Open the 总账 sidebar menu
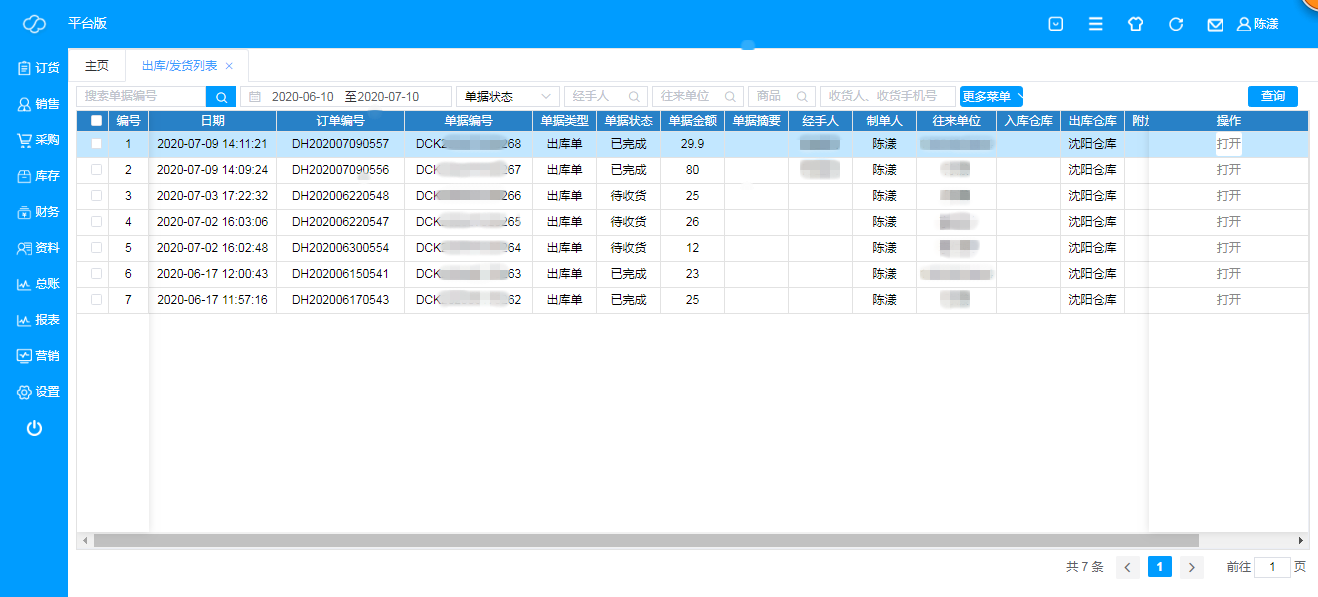This screenshot has height=597, width=1318. (38, 284)
